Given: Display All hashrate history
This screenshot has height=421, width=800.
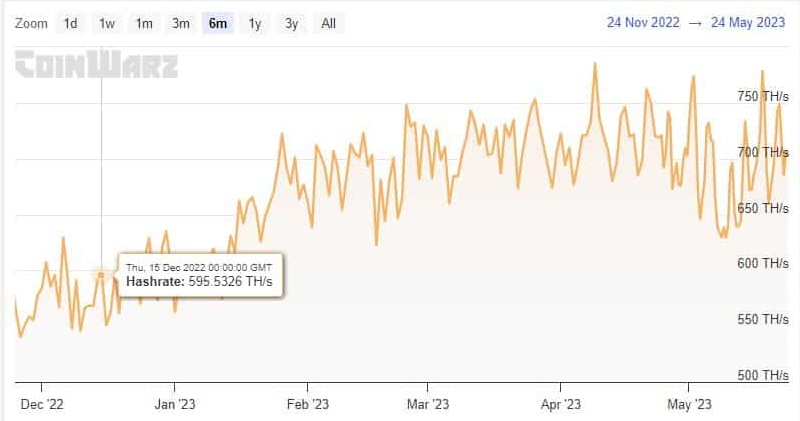Looking at the screenshot, I should pyautogui.click(x=328, y=23).
